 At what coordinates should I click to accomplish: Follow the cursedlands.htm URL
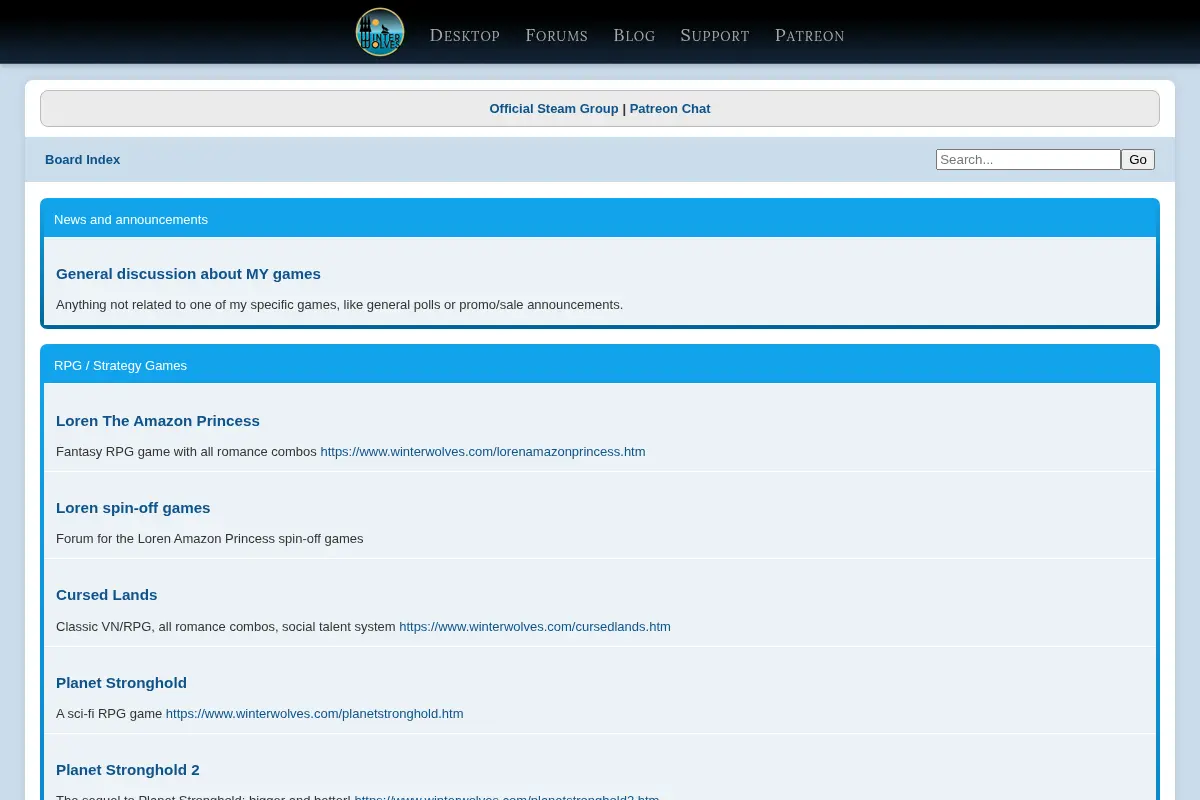pos(535,627)
